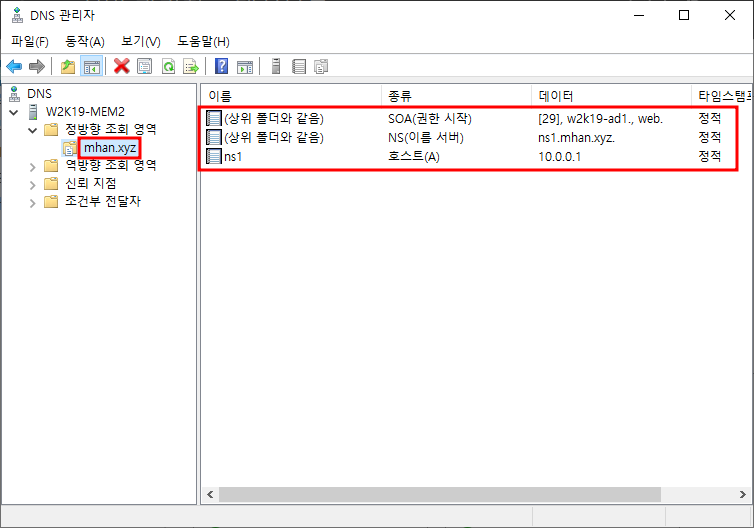Click the 정방향 조회 영역 folder icon

coord(51,129)
